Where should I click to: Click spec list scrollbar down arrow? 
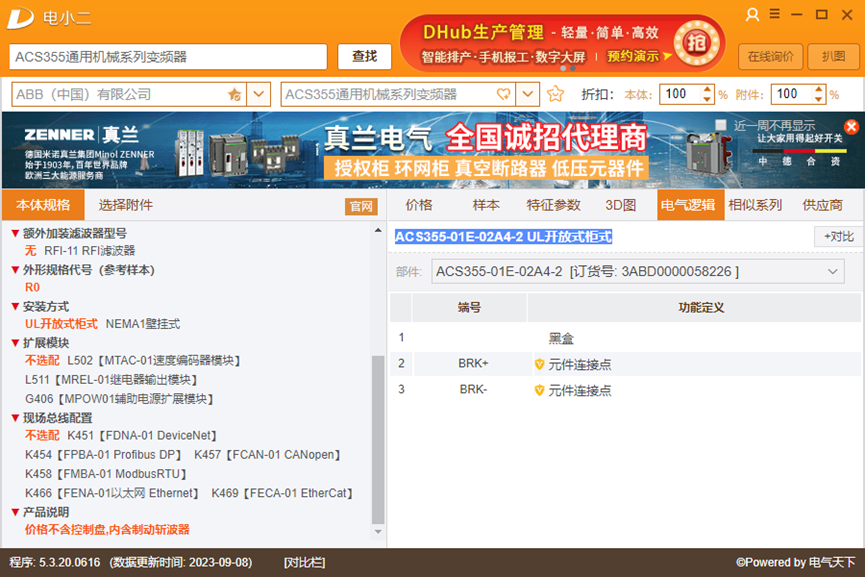click(x=378, y=532)
